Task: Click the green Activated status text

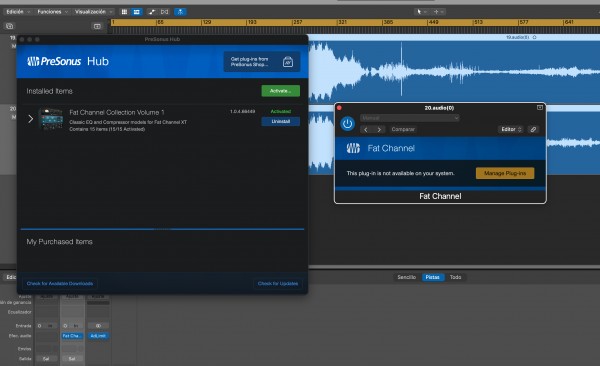Action: pos(280,111)
